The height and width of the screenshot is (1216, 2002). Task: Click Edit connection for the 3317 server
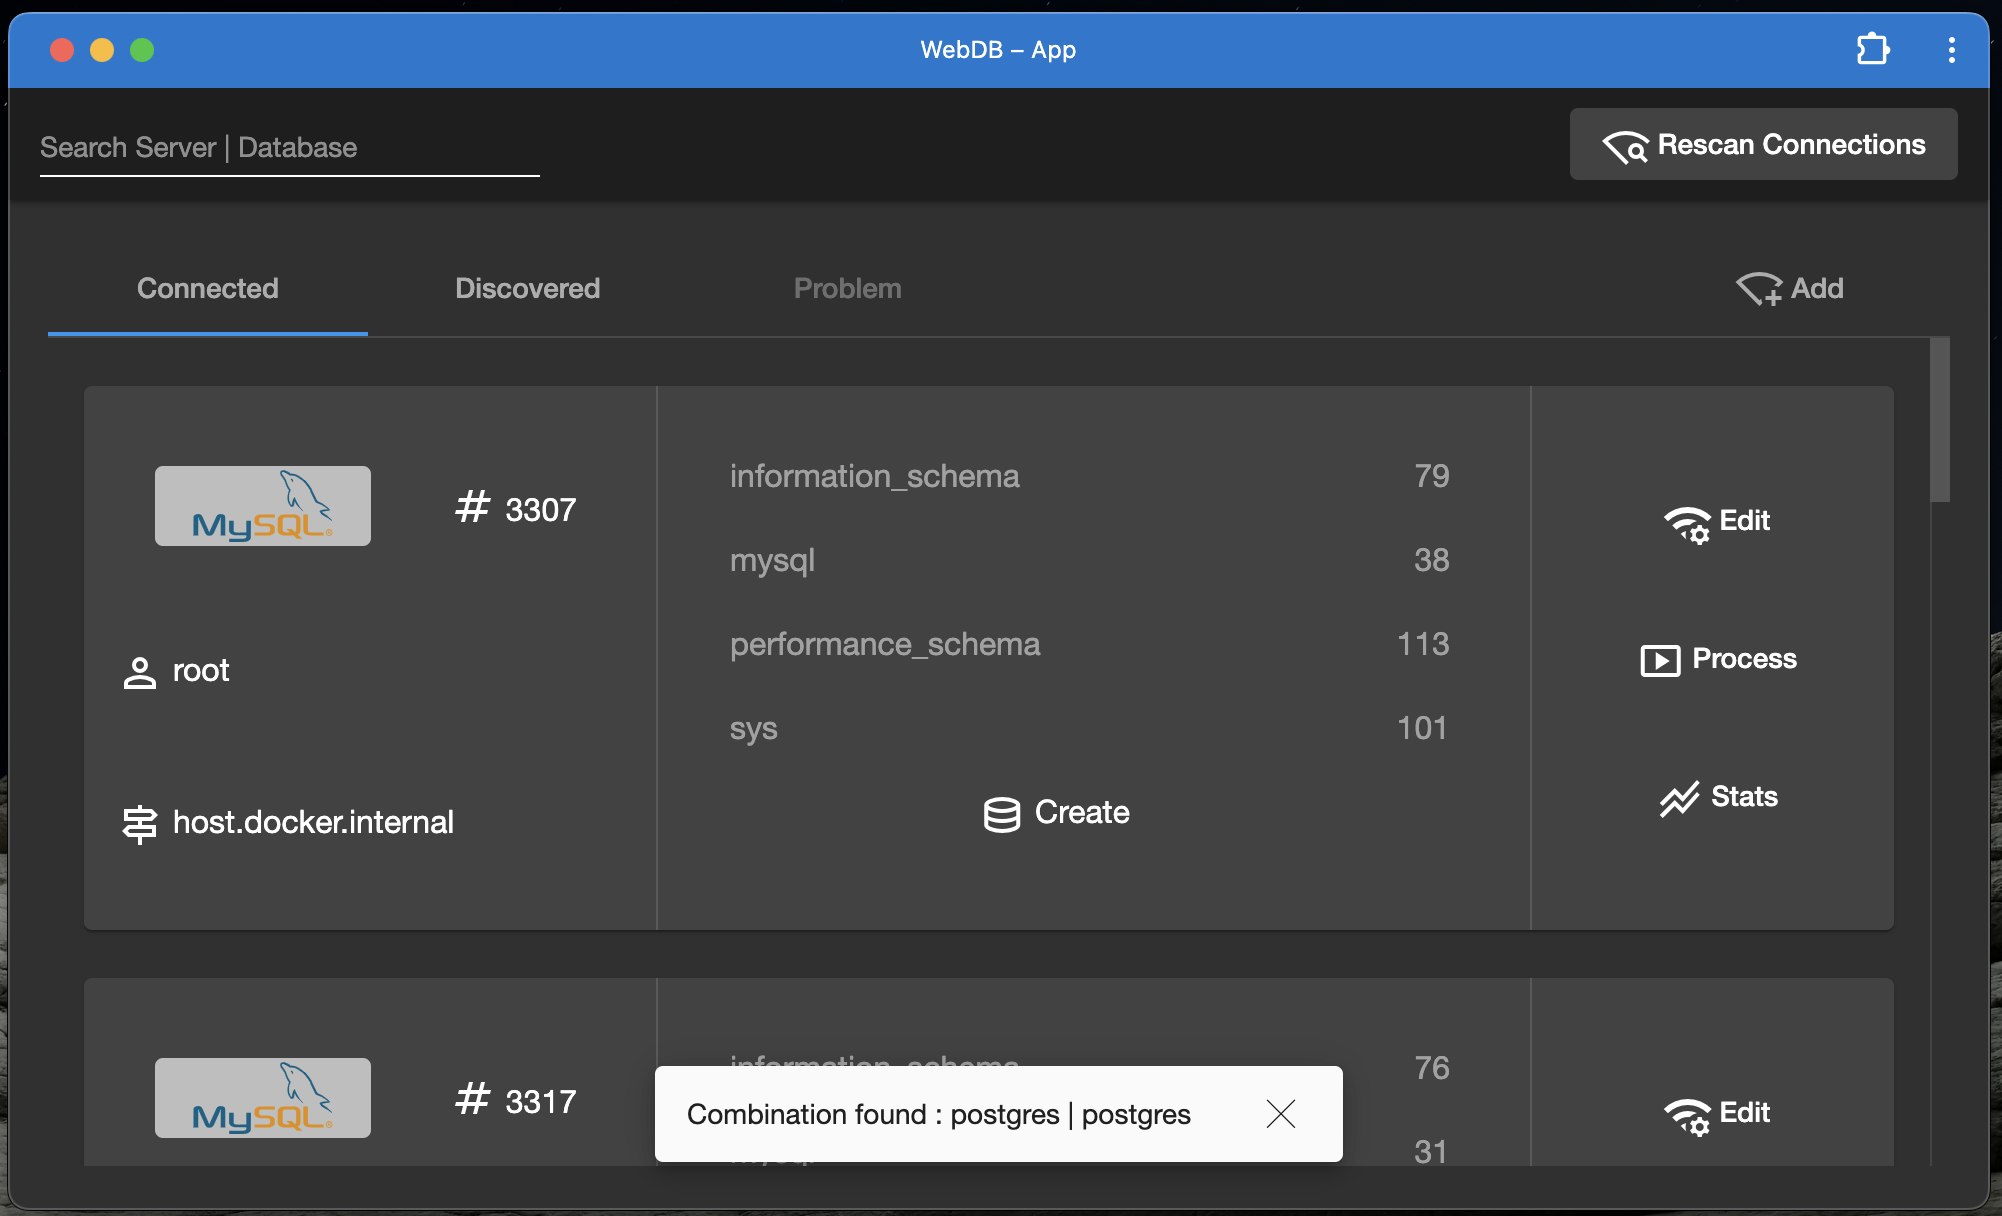(x=1717, y=1114)
